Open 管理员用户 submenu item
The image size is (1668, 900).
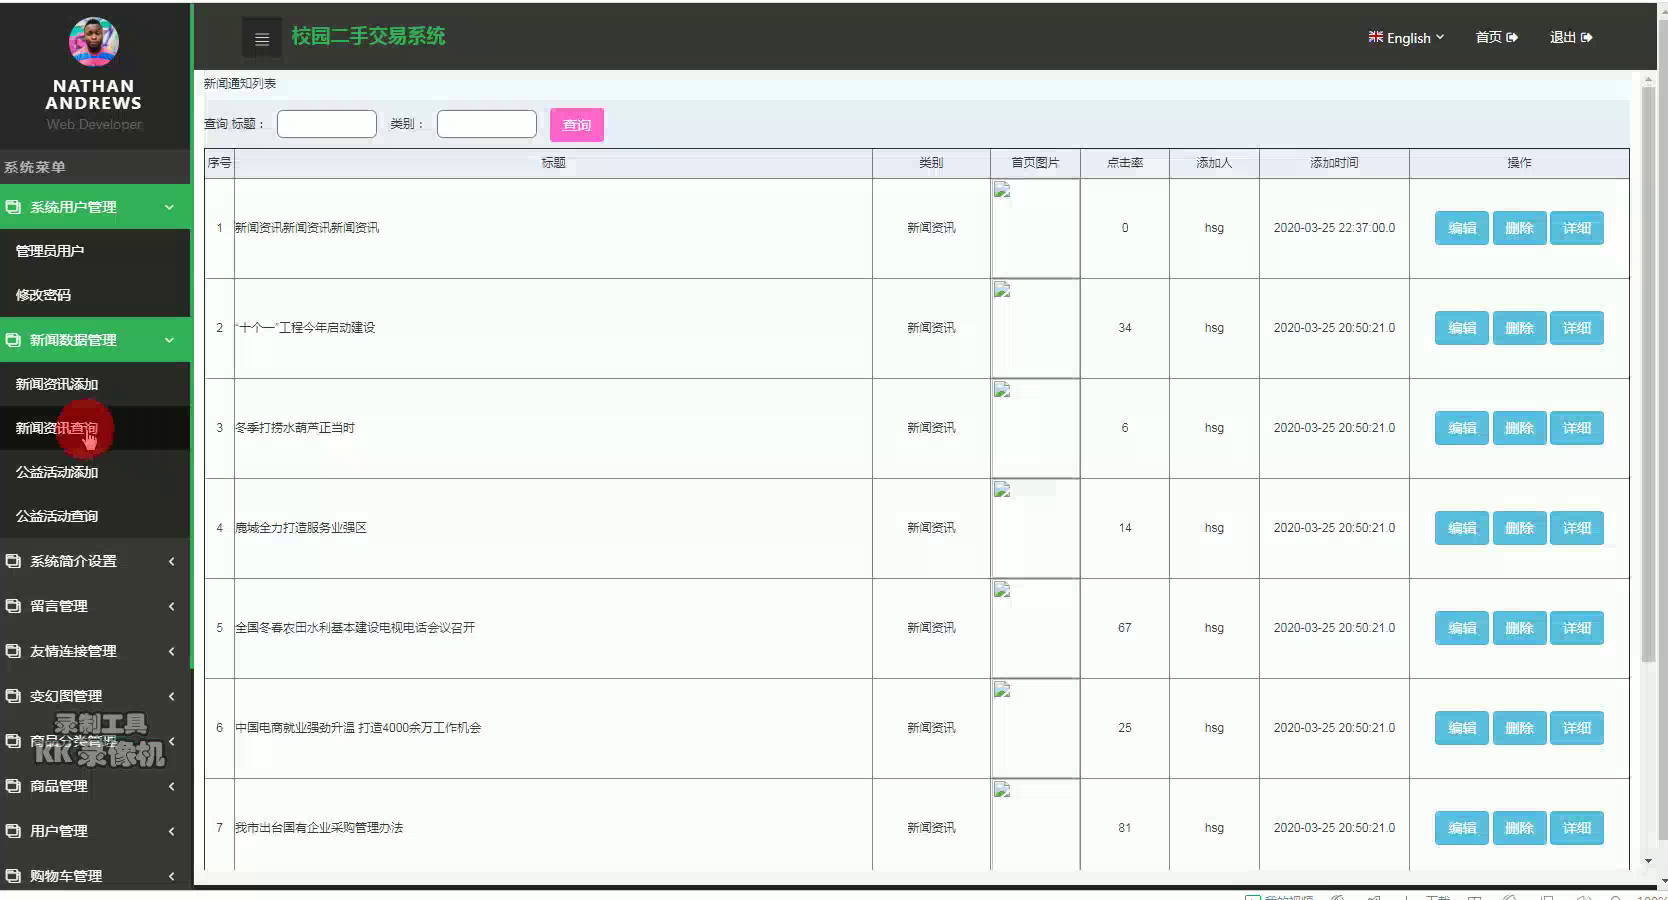95,251
